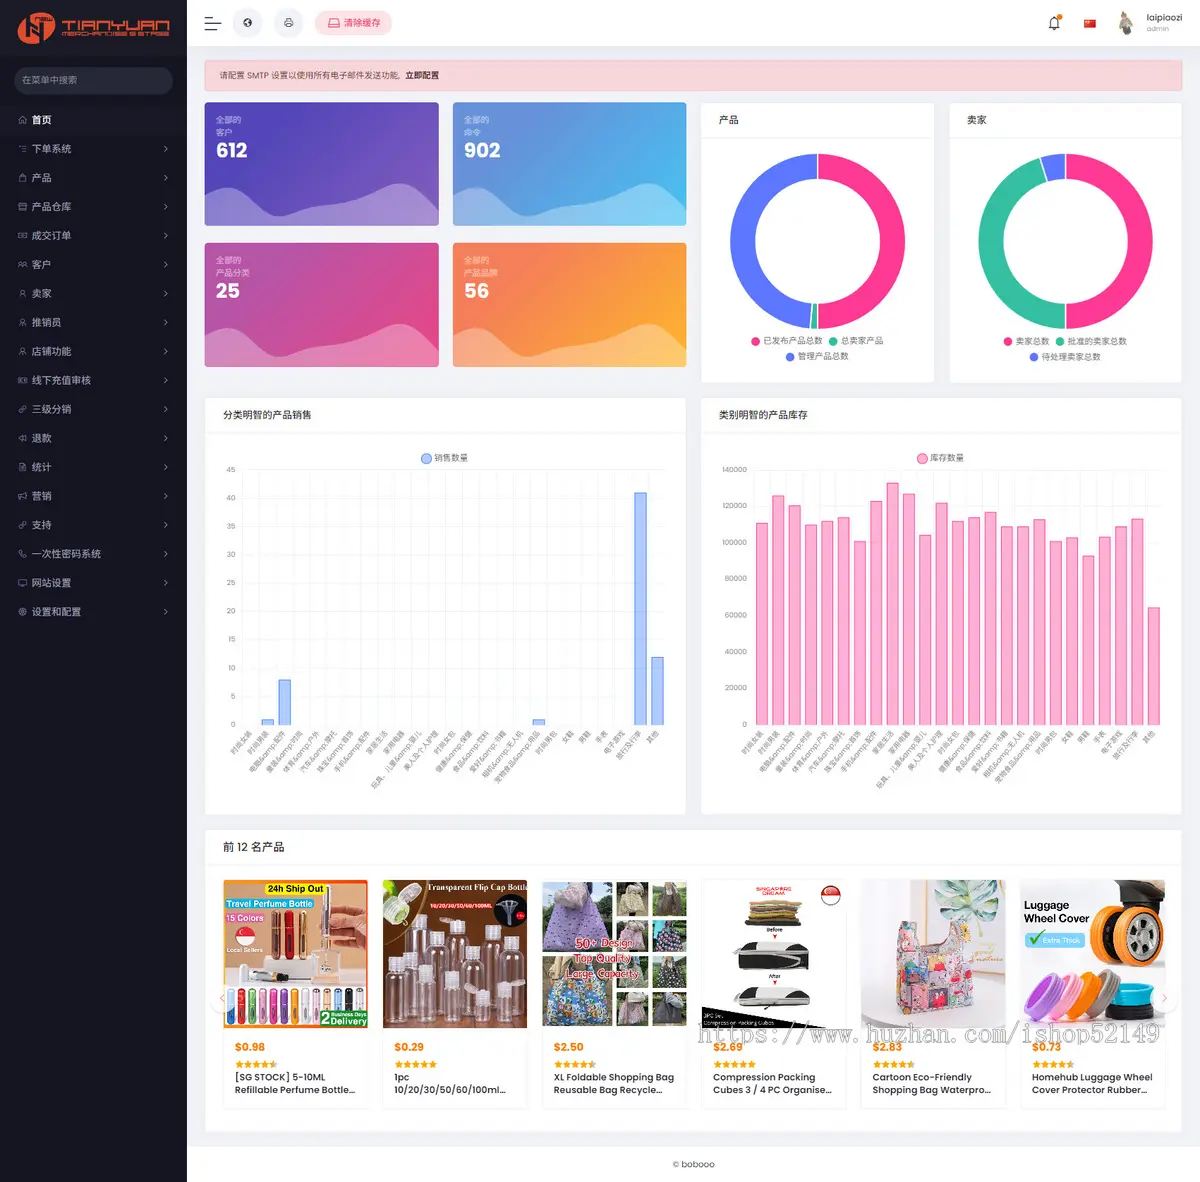
Task: Toggle 销售数量 legend in sales chart
Action: [444, 458]
